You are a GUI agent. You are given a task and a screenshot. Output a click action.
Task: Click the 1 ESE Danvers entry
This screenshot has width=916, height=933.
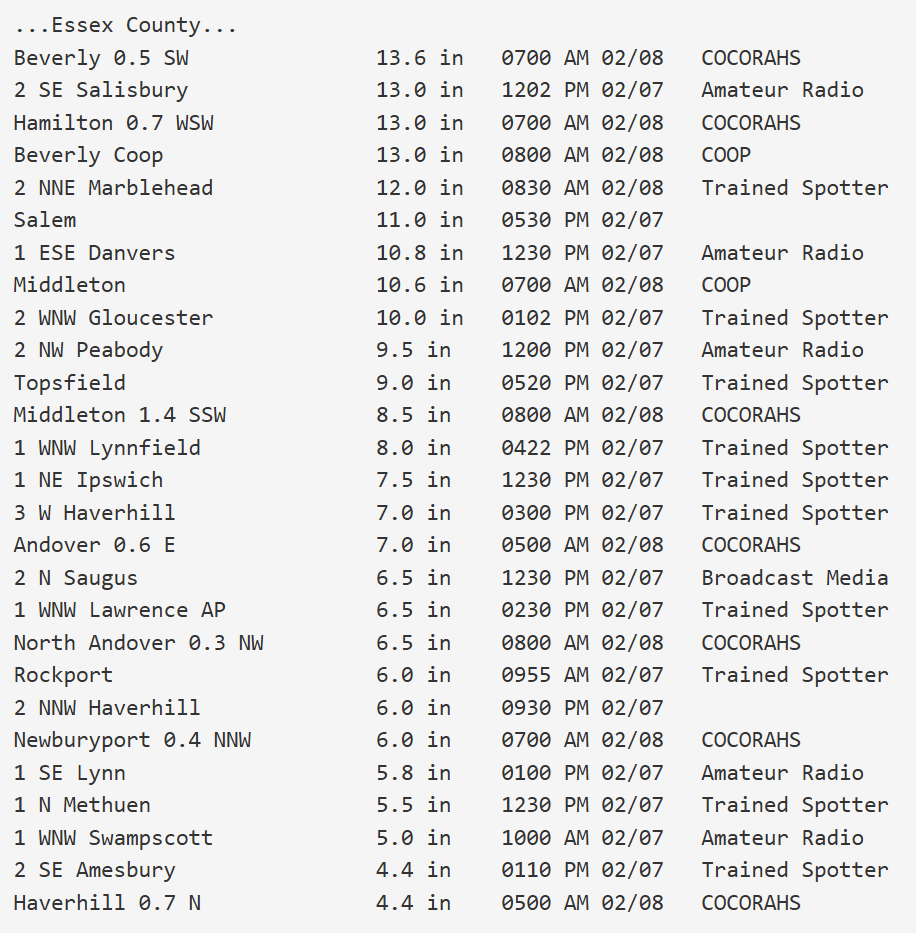coord(94,253)
